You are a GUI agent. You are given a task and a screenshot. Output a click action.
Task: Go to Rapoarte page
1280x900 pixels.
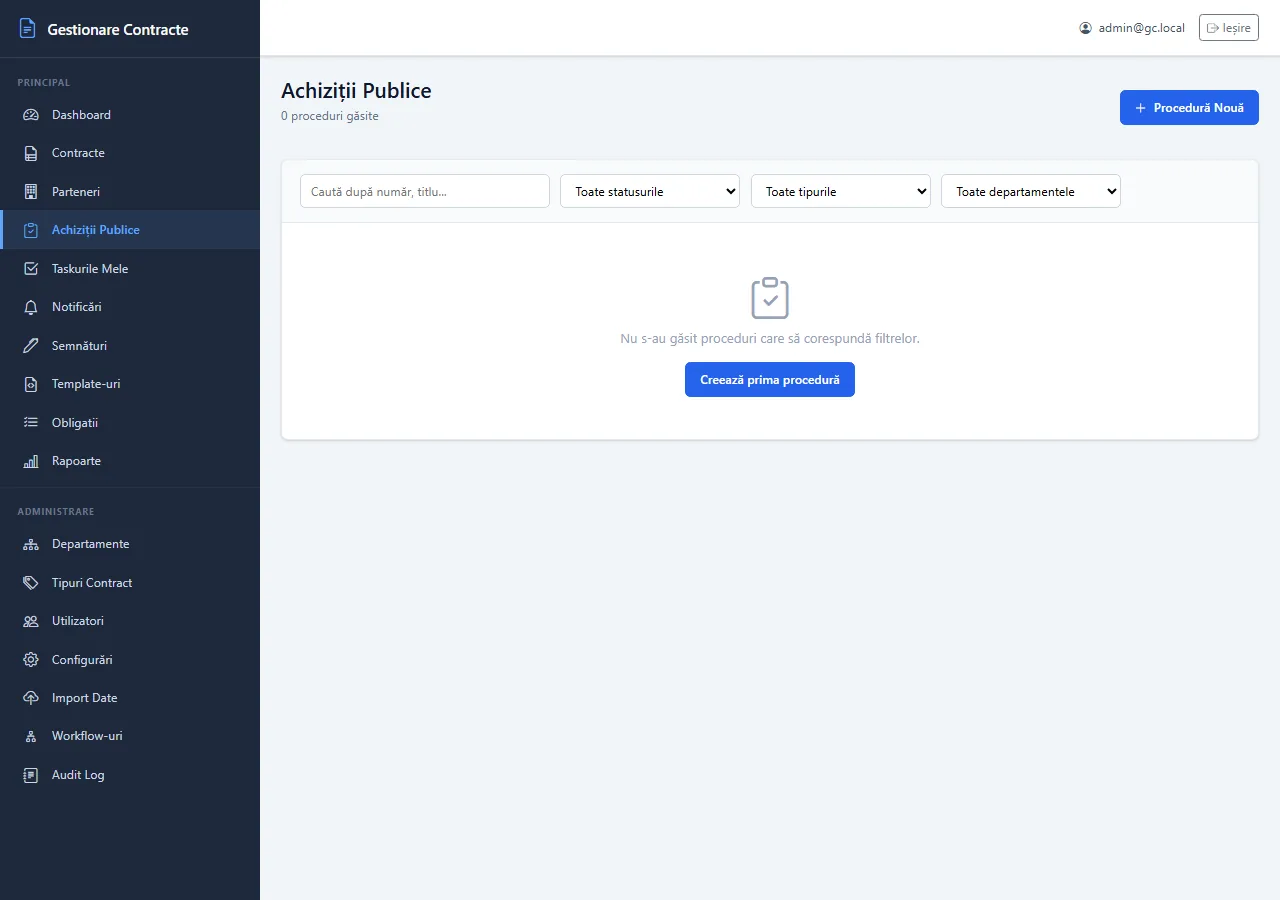[130, 461]
